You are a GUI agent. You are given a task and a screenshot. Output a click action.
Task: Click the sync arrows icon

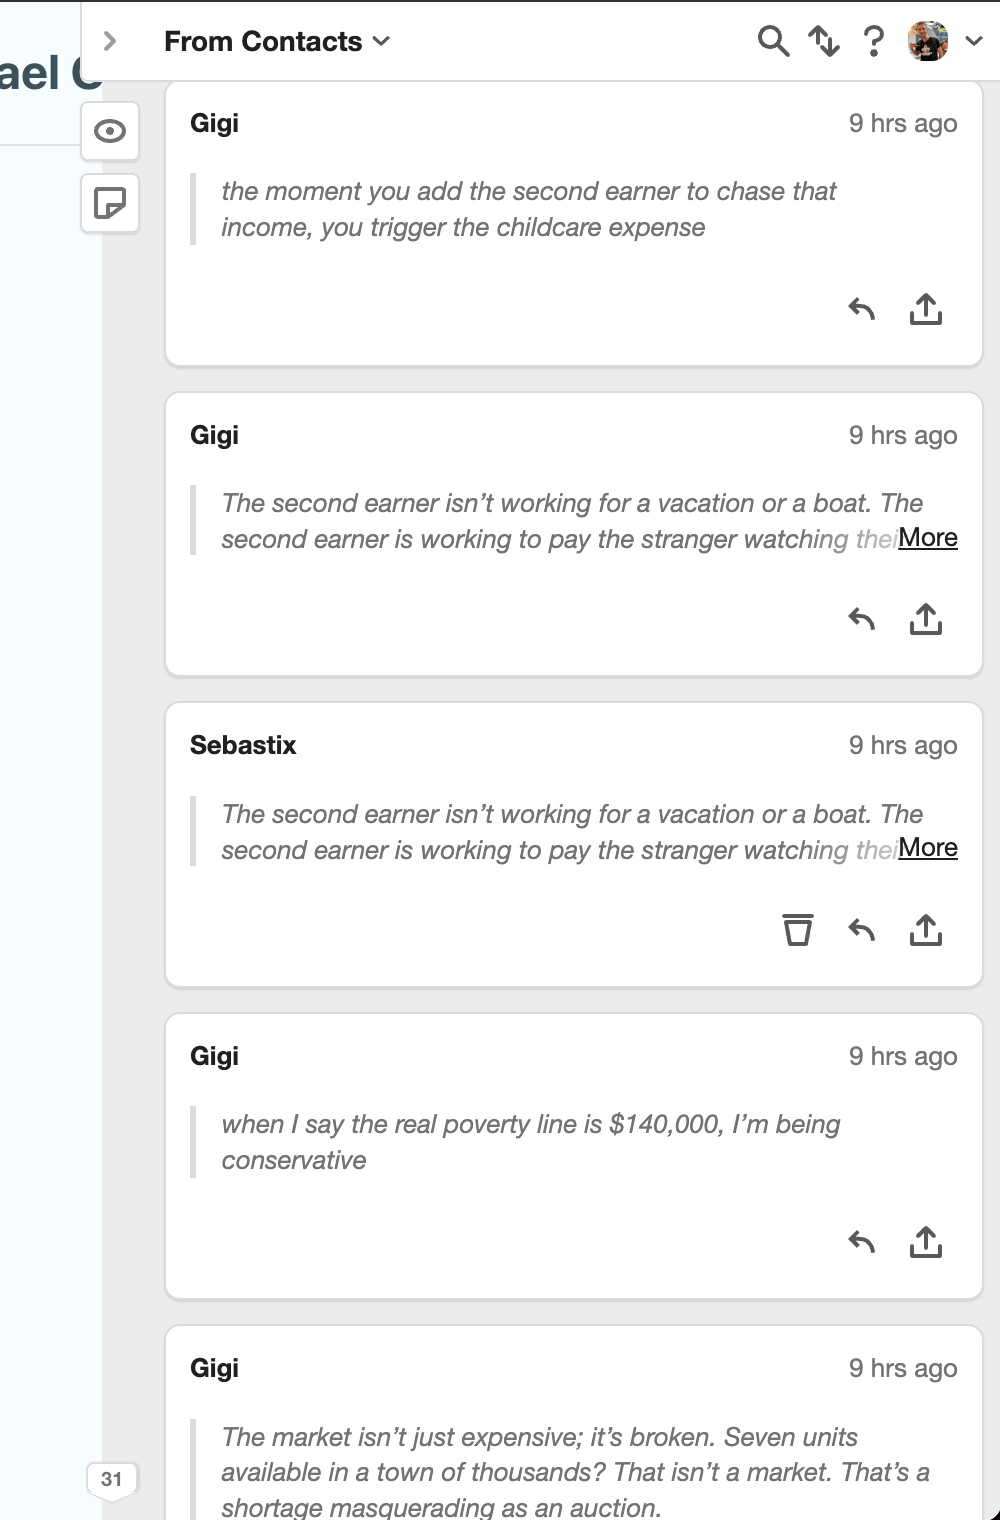tap(824, 41)
